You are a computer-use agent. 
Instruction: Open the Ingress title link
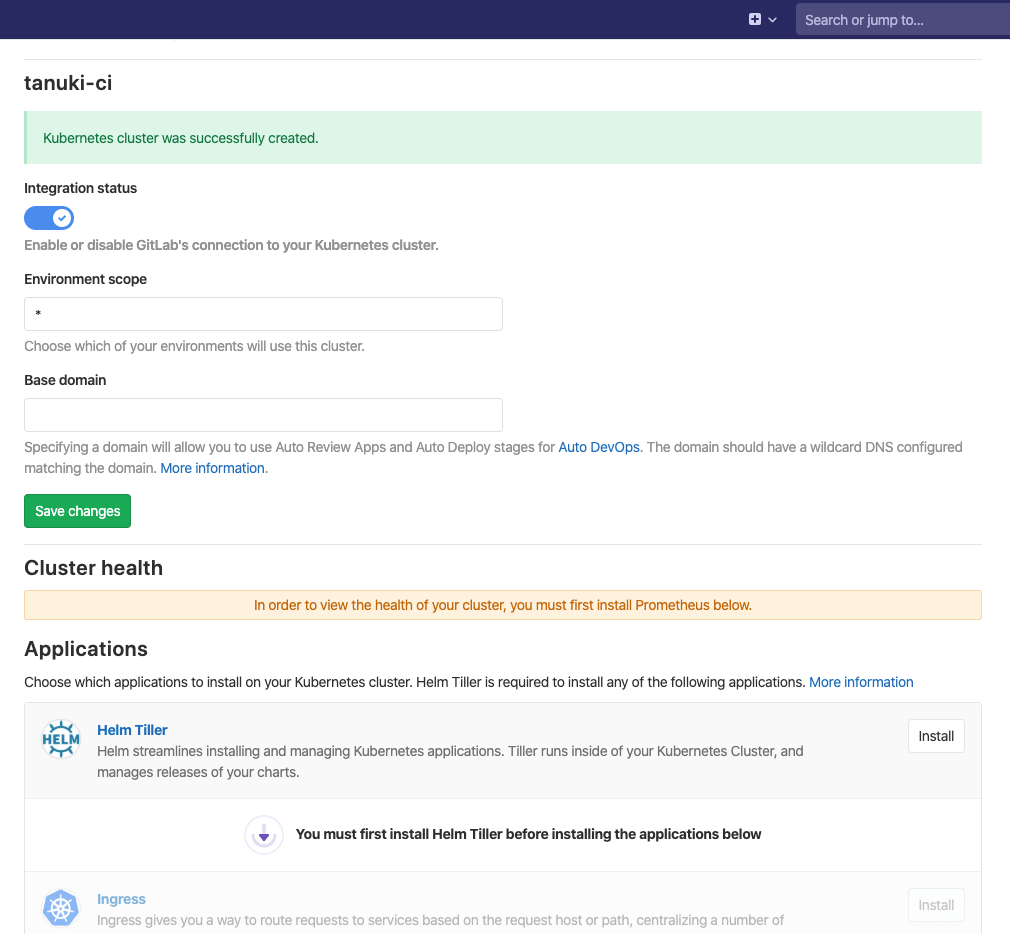[121, 899]
